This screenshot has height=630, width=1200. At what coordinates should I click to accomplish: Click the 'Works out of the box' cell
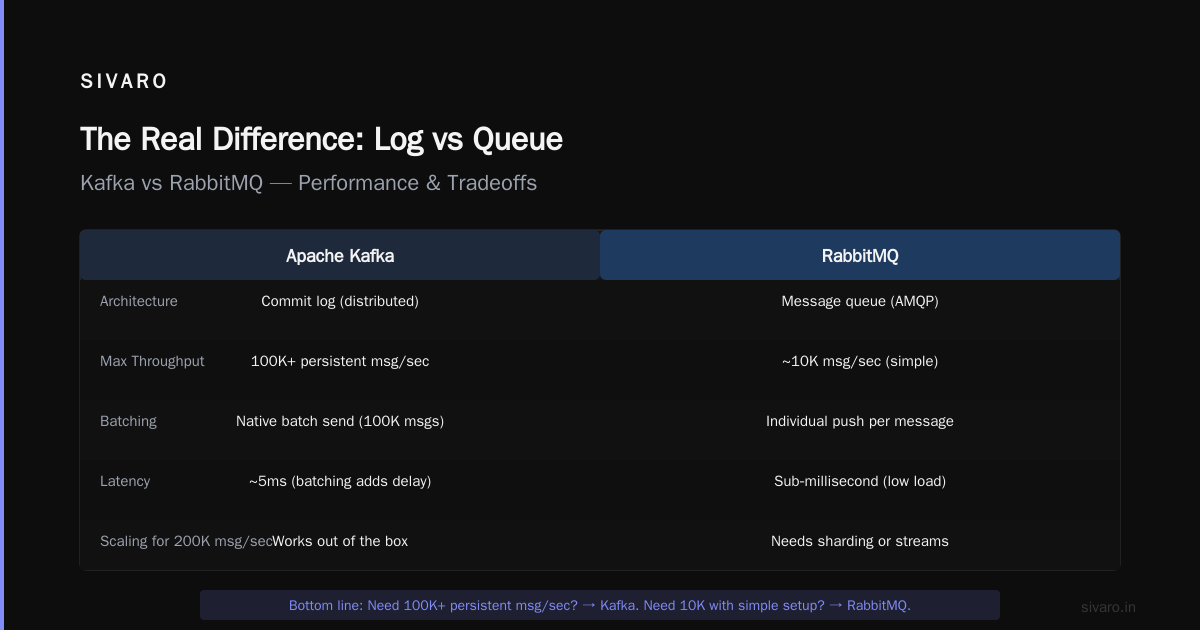coord(340,541)
